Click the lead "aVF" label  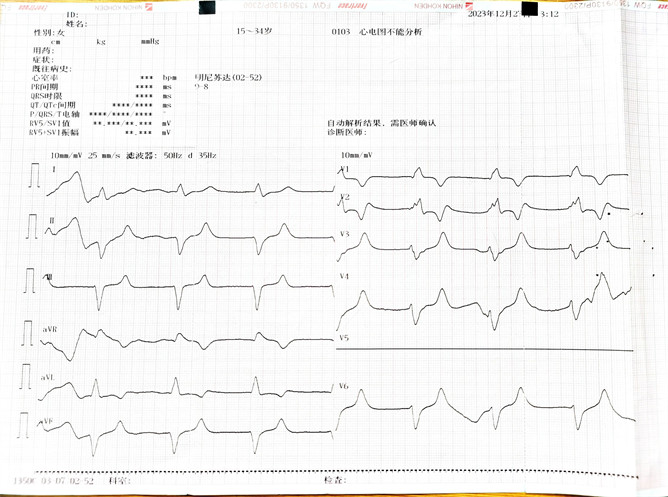(46, 421)
